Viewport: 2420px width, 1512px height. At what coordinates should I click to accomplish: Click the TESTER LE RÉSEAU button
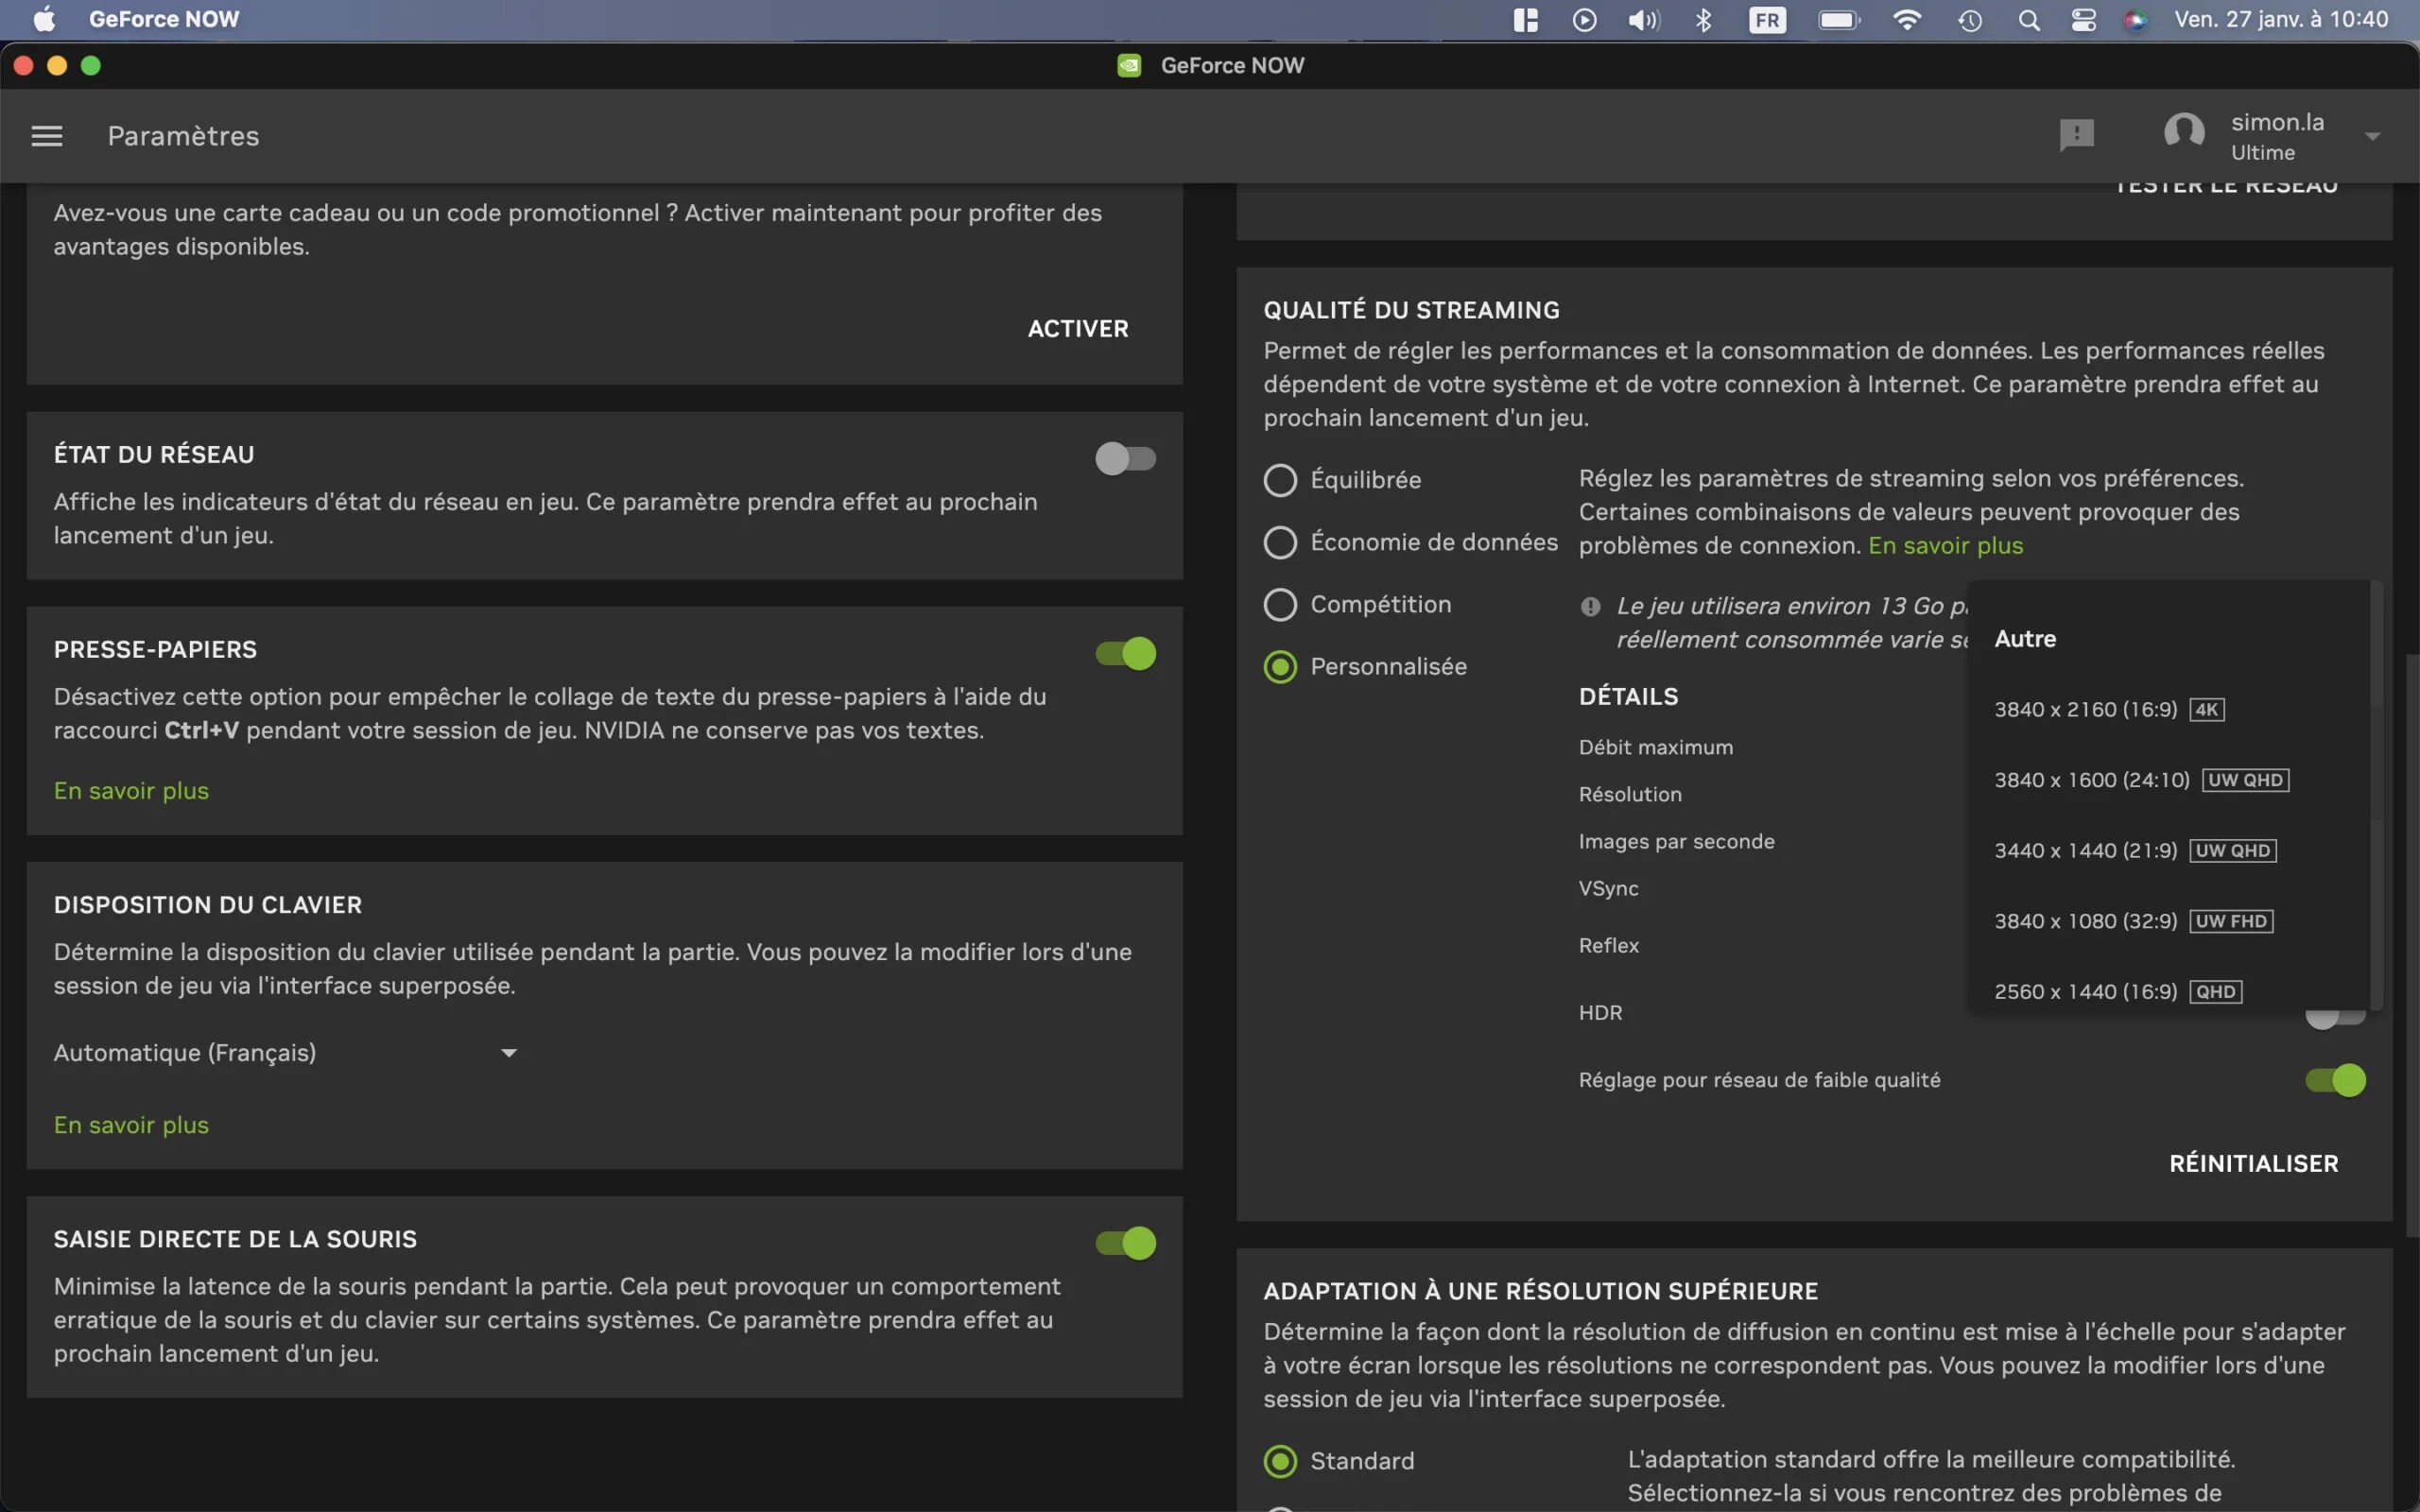tap(2225, 186)
